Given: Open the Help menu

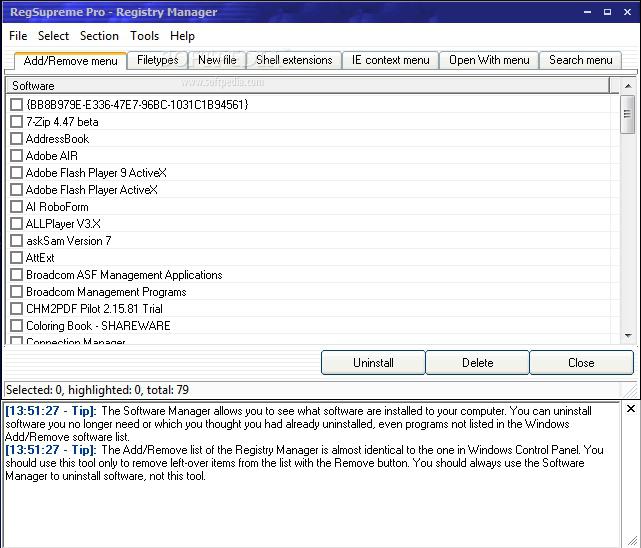Looking at the screenshot, I should pos(182,36).
